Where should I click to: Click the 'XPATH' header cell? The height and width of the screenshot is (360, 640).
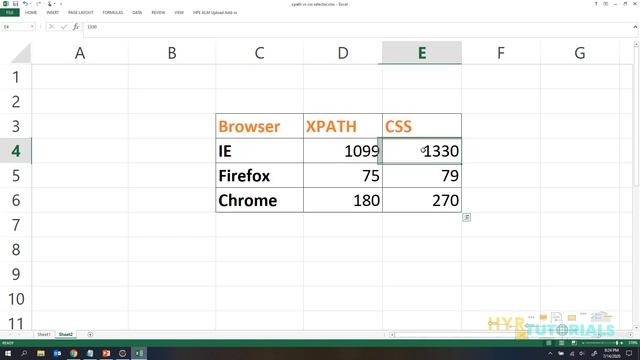(x=343, y=126)
